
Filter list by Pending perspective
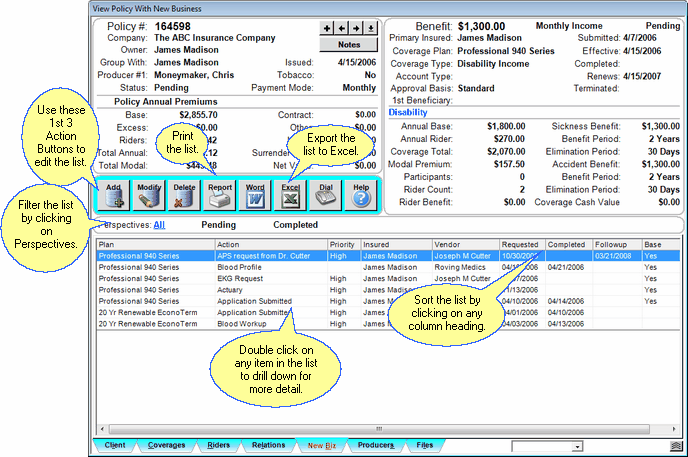coord(218,225)
